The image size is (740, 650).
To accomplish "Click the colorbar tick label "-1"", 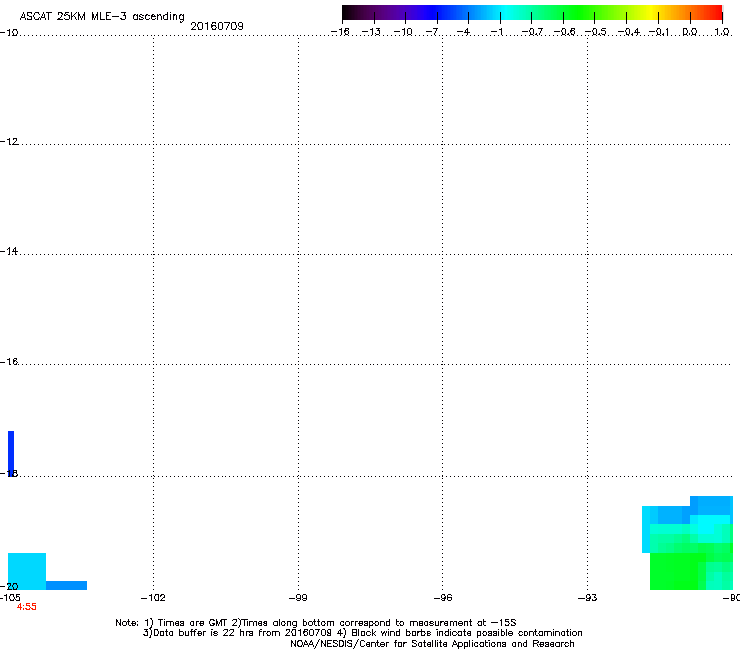I will click(x=496, y=32).
